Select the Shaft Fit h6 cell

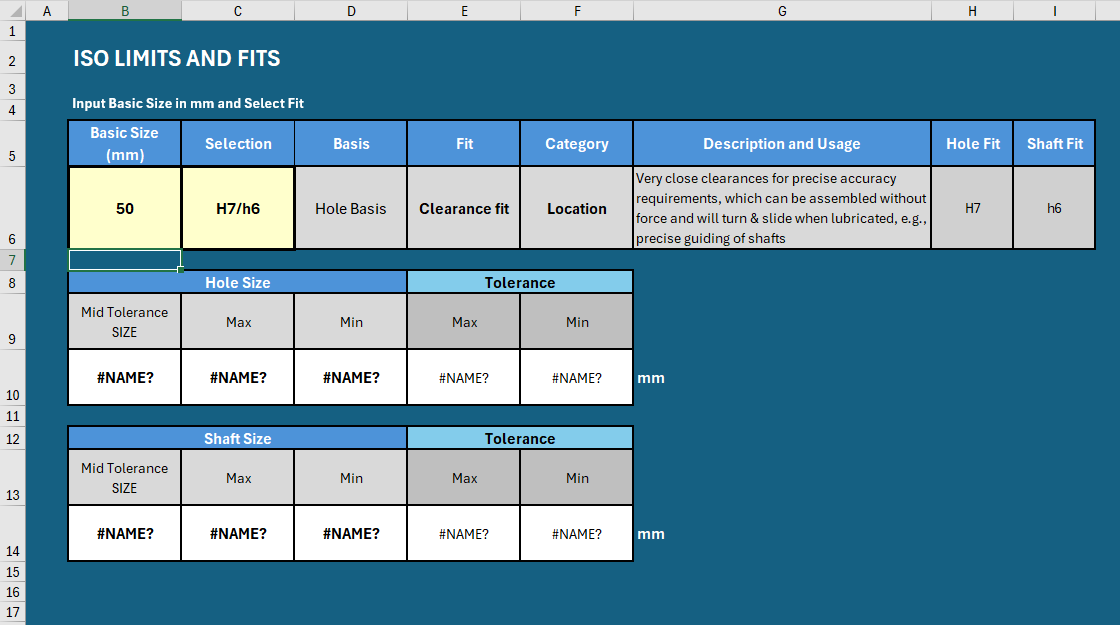pos(1053,207)
